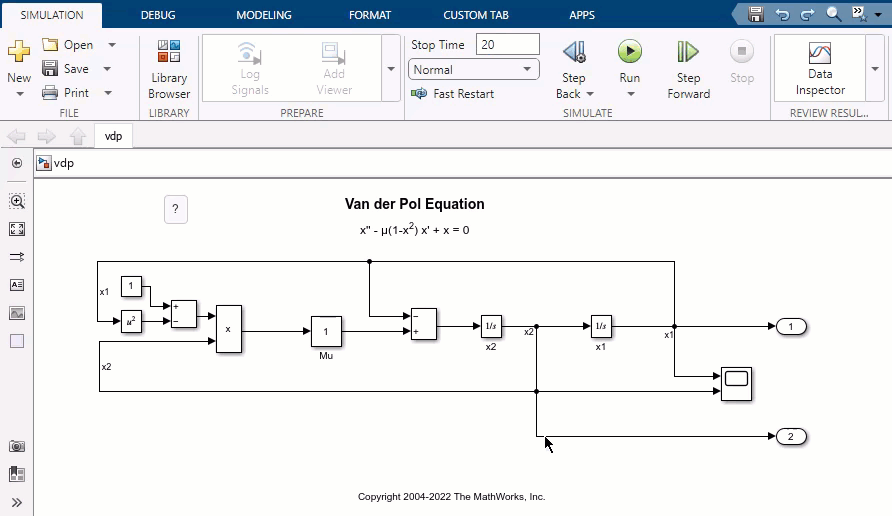Switch to the DEBUG tab
The height and width of the screenshot is (516, 892).
[x=158, y=15]
